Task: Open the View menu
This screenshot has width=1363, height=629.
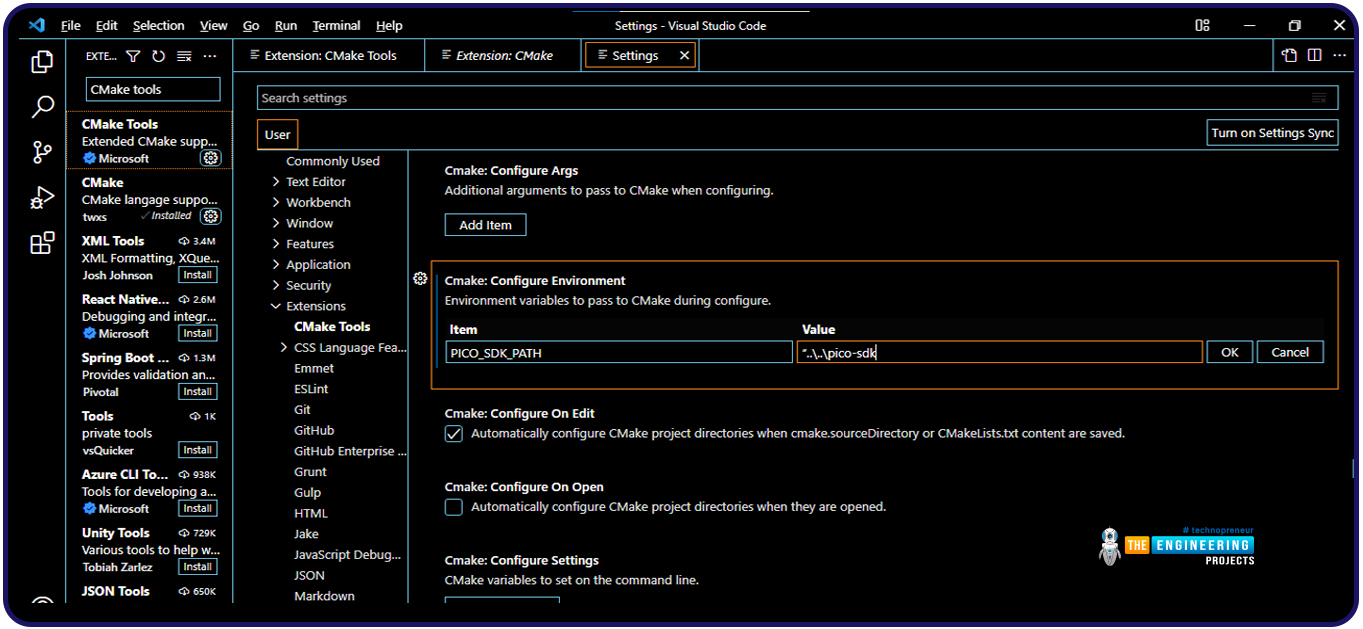Action: [x=213, y=25]
